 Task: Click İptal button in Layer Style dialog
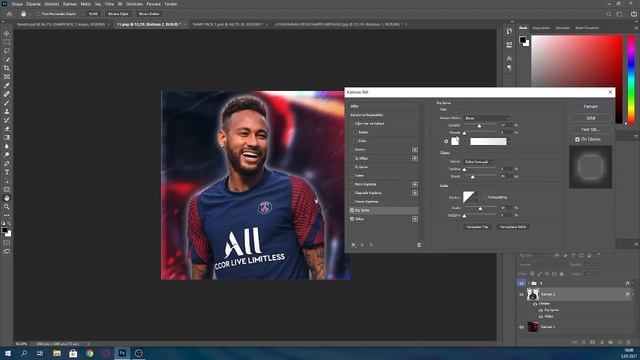(590, 118)
